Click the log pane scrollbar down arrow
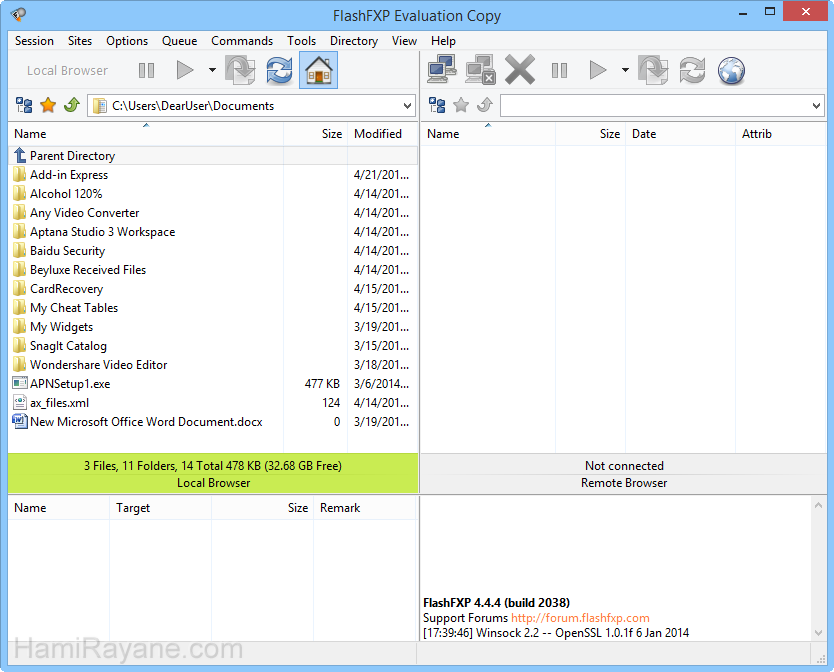 [x=818, y=633]
